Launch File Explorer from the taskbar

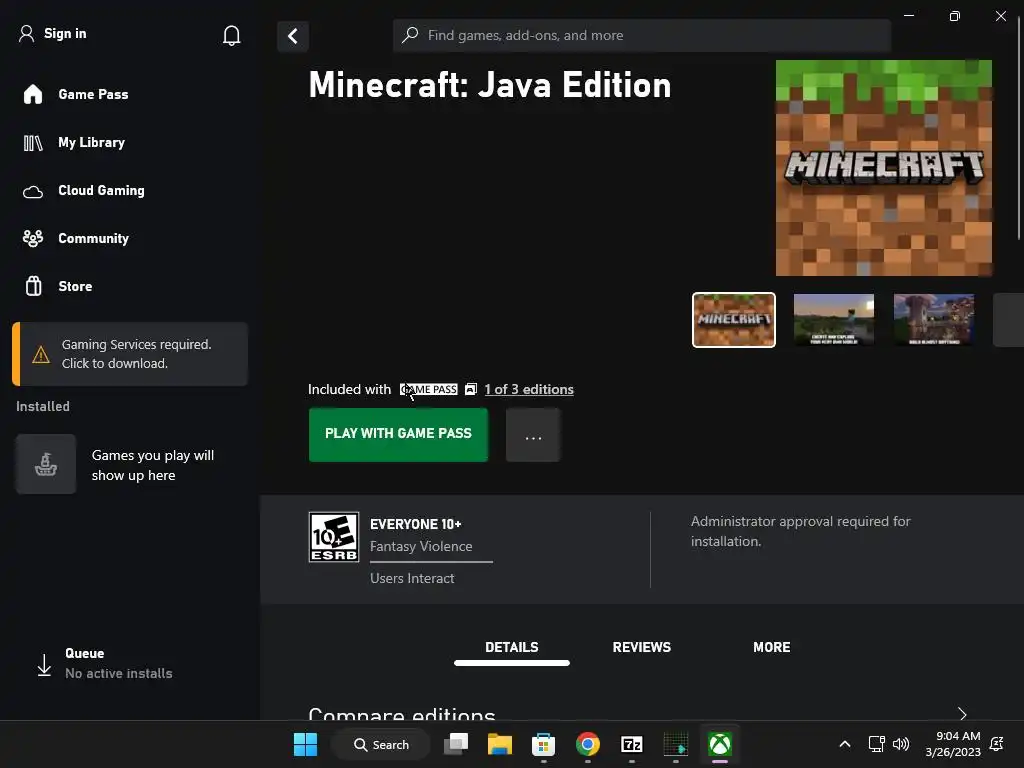click(500, 744)
